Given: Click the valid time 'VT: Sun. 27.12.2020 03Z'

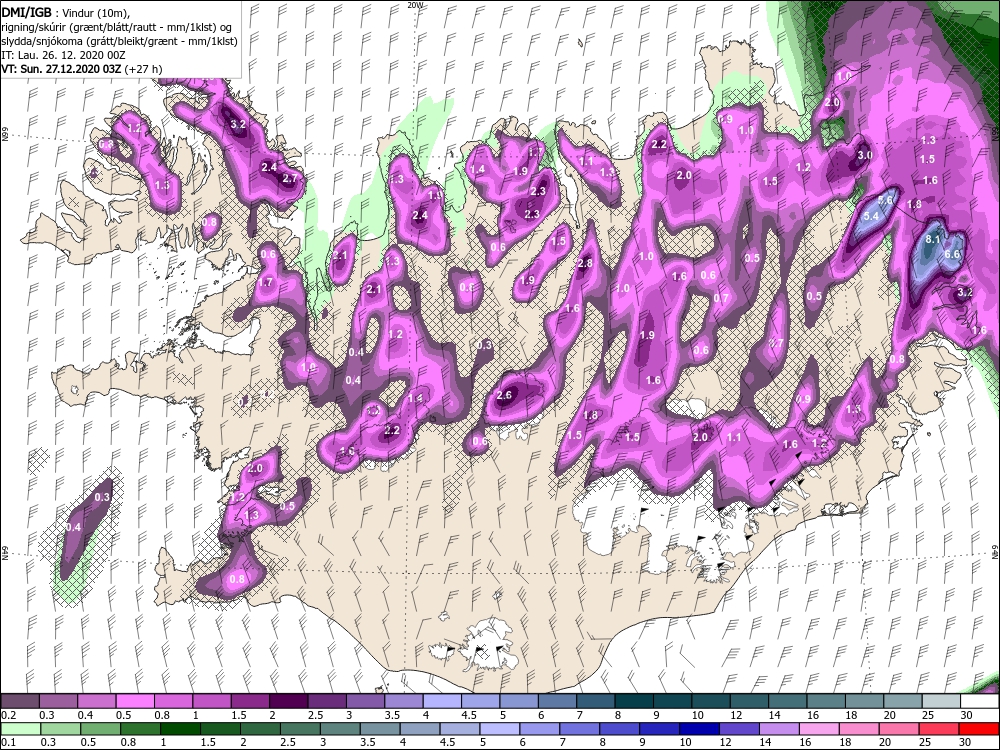Looking at the screenshot, I should [x=61, y=69].
